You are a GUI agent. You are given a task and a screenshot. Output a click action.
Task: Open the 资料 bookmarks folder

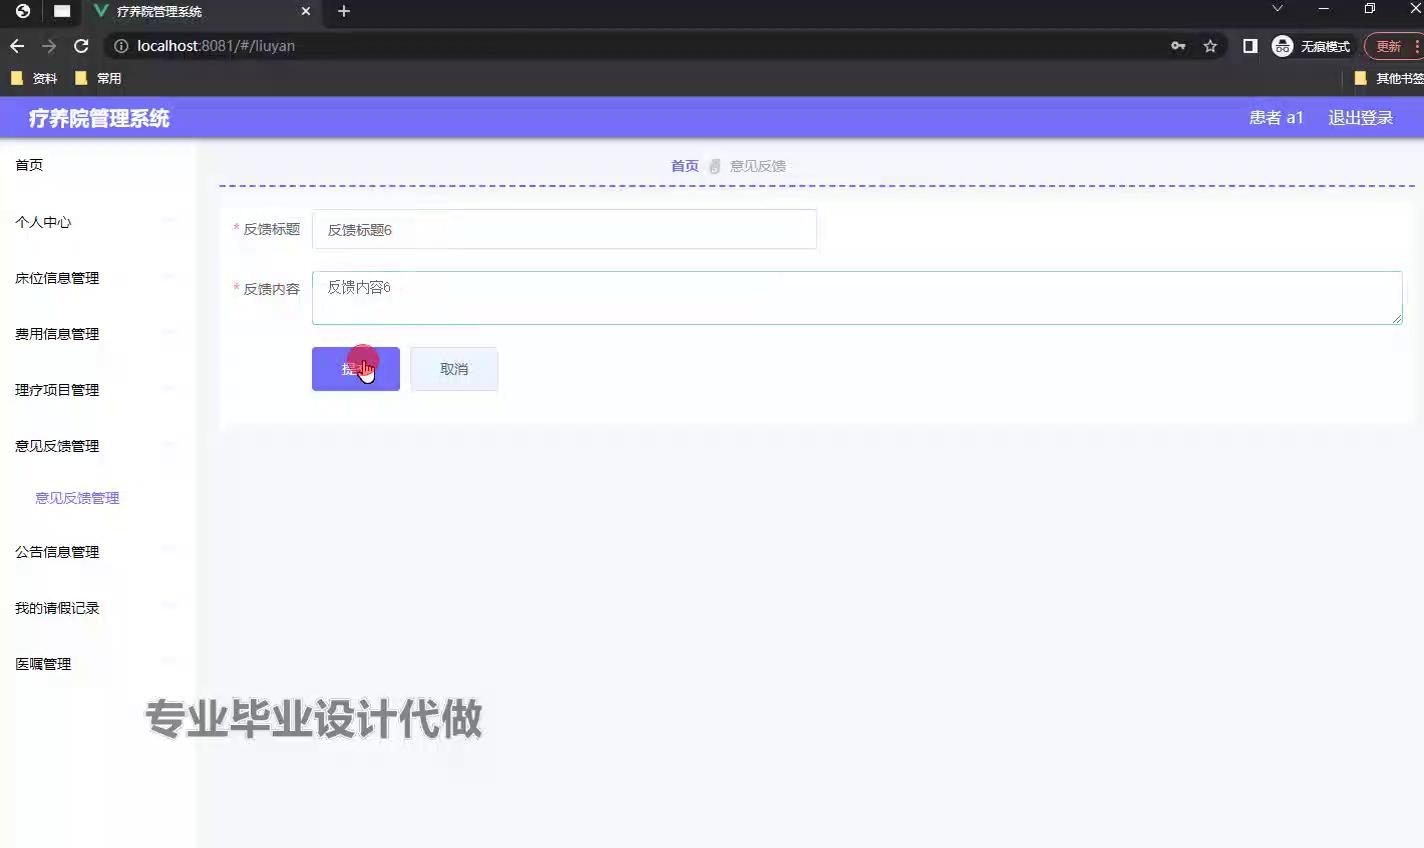(x=33, y=77)
